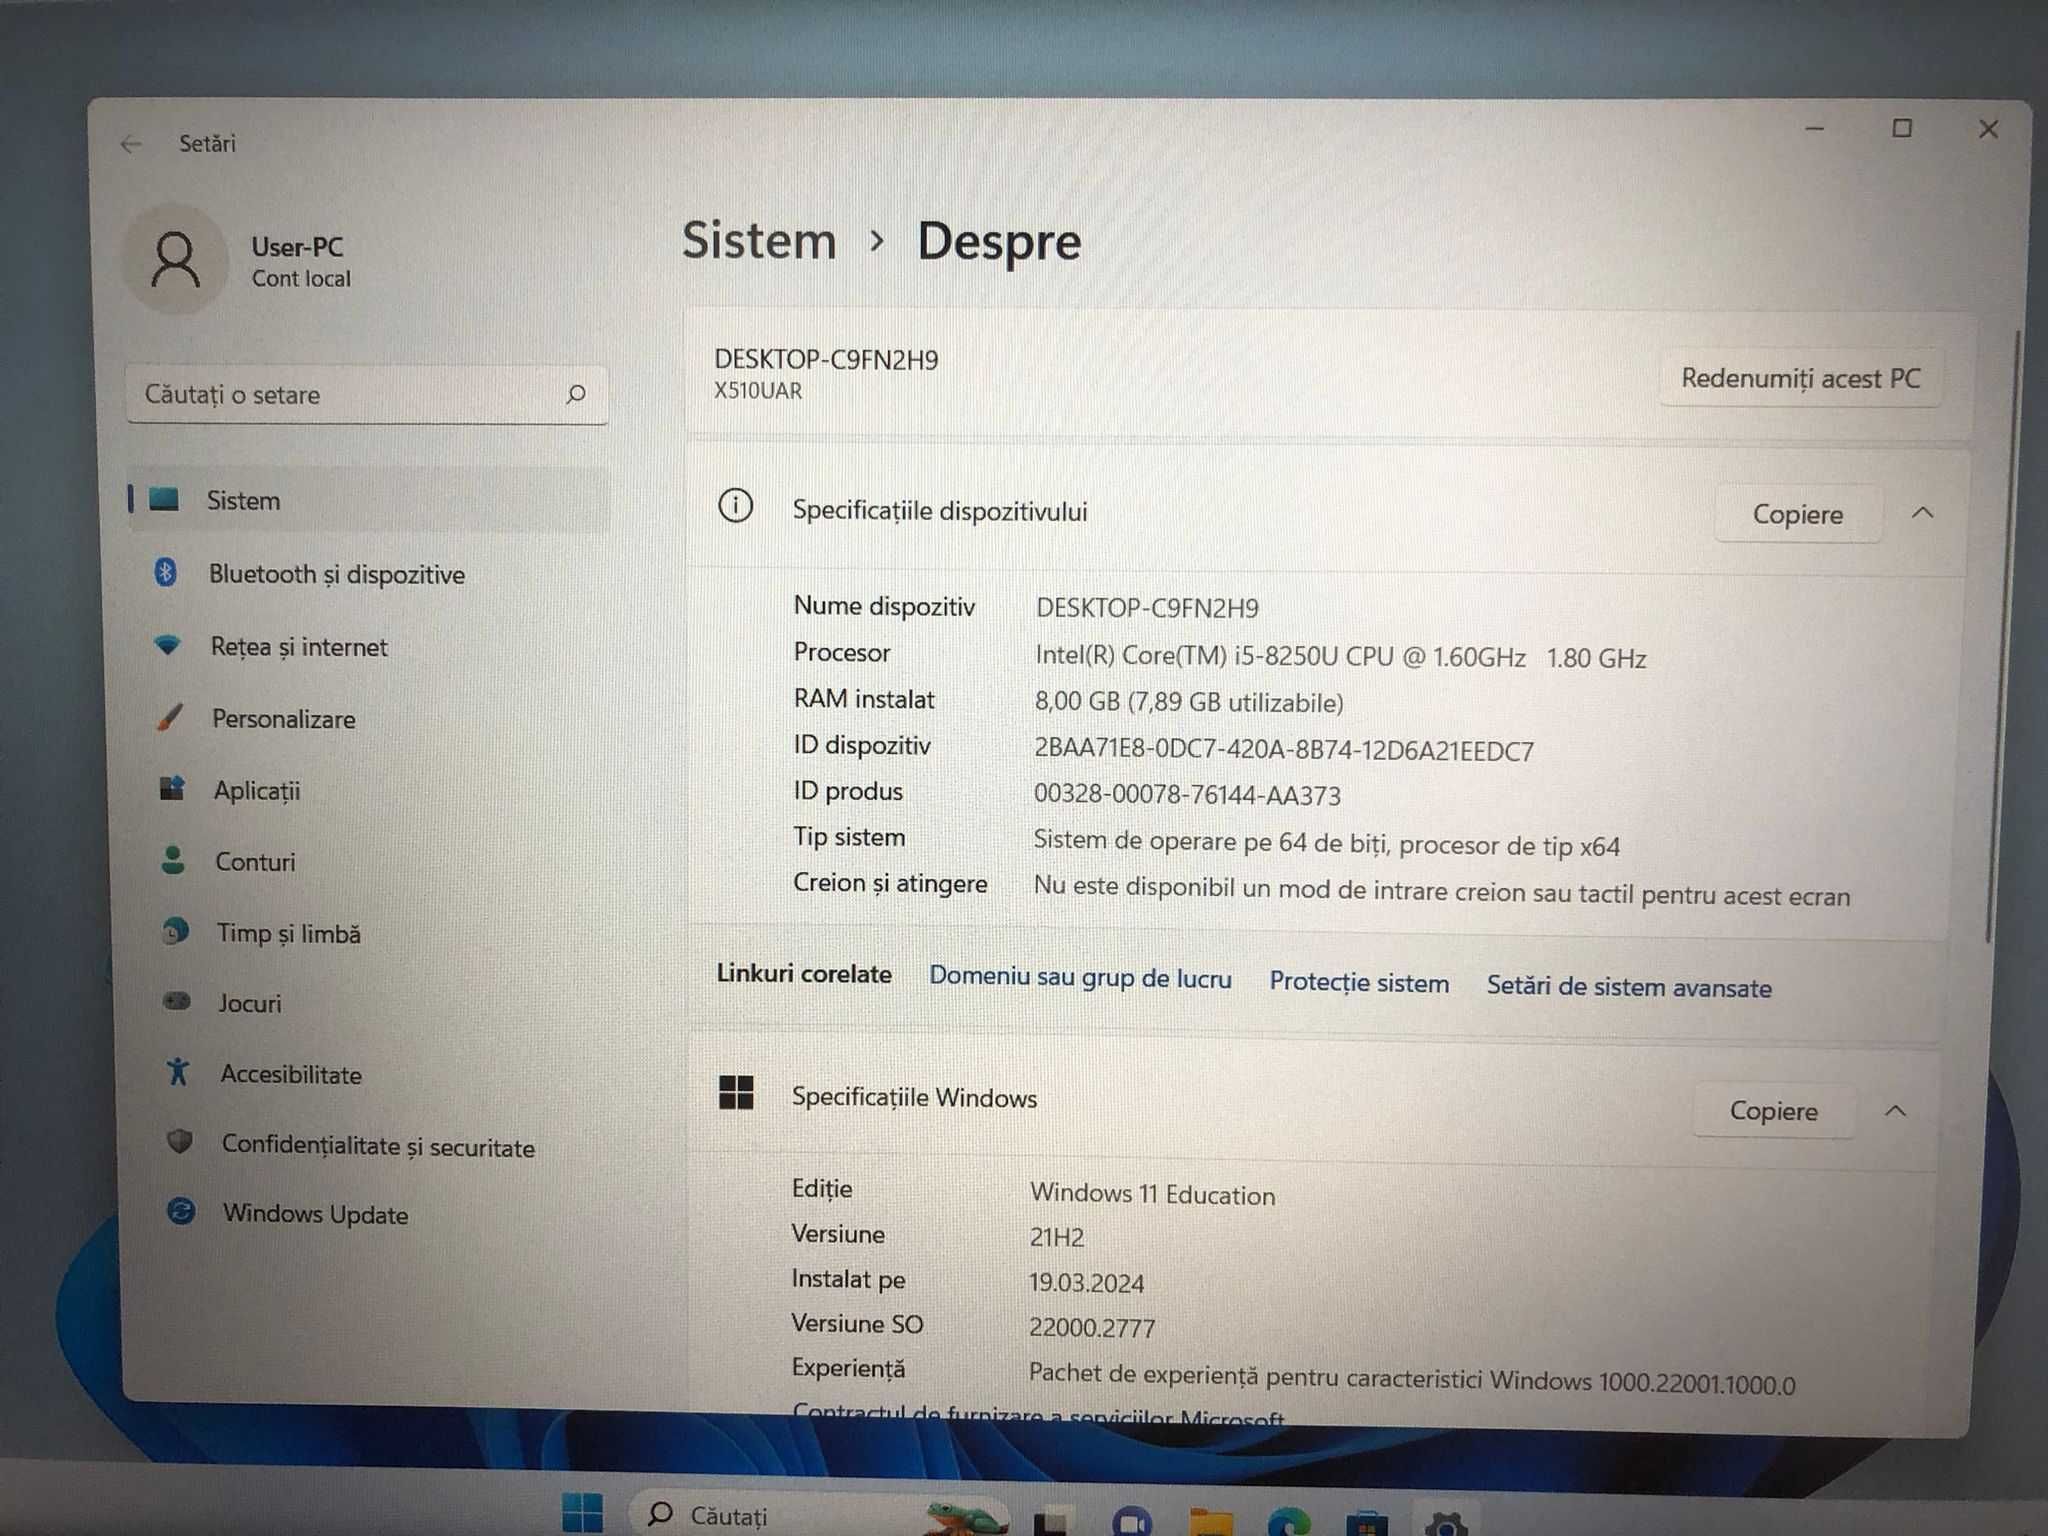This screenshot has width=2048, height=1536.
Task: Click the Redenumiți acest PC button
Action: 1801,378
